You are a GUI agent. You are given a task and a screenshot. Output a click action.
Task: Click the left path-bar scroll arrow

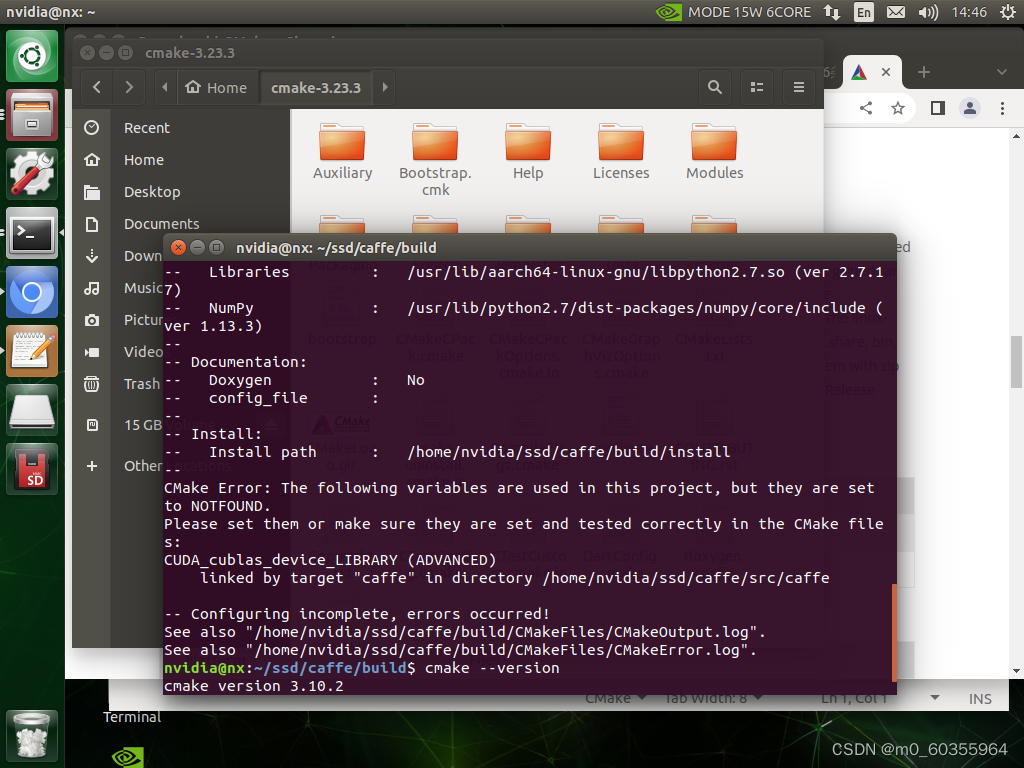165,87
